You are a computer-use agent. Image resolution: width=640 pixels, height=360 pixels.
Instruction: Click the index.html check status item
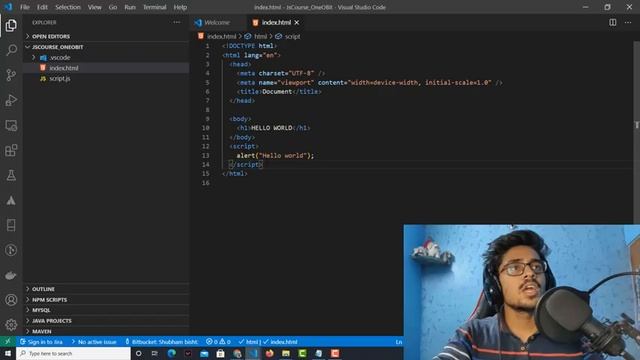(280, 342)
